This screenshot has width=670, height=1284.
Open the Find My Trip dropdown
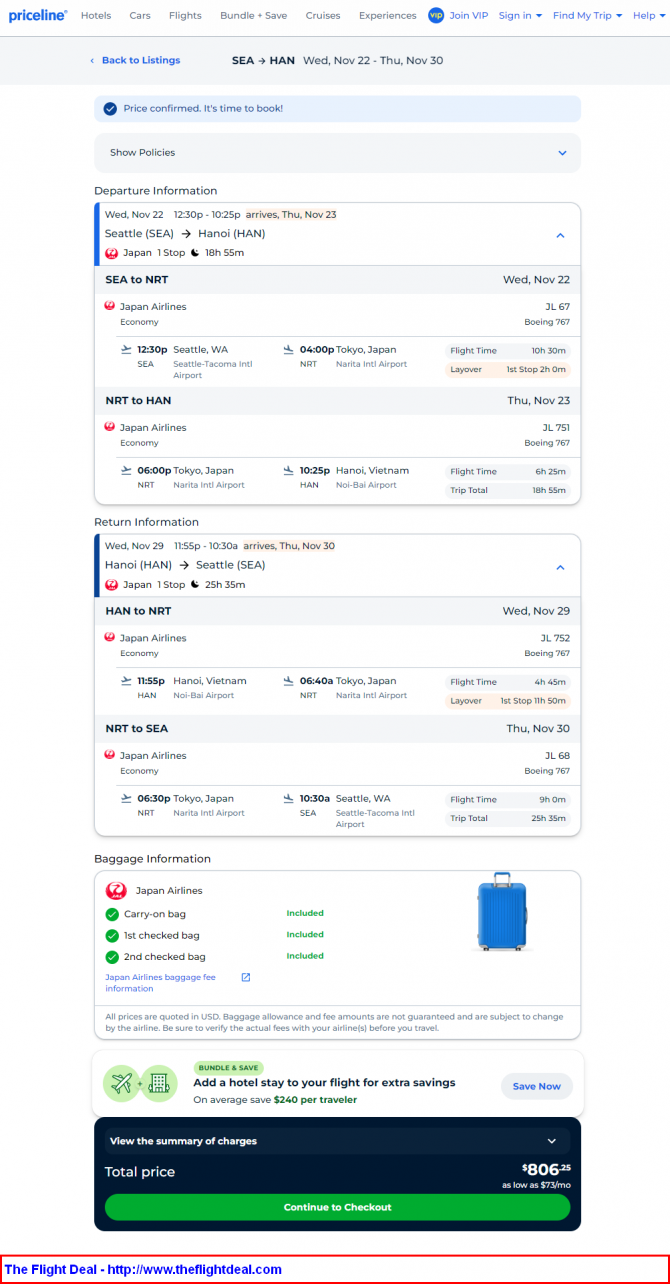point(587,15)
